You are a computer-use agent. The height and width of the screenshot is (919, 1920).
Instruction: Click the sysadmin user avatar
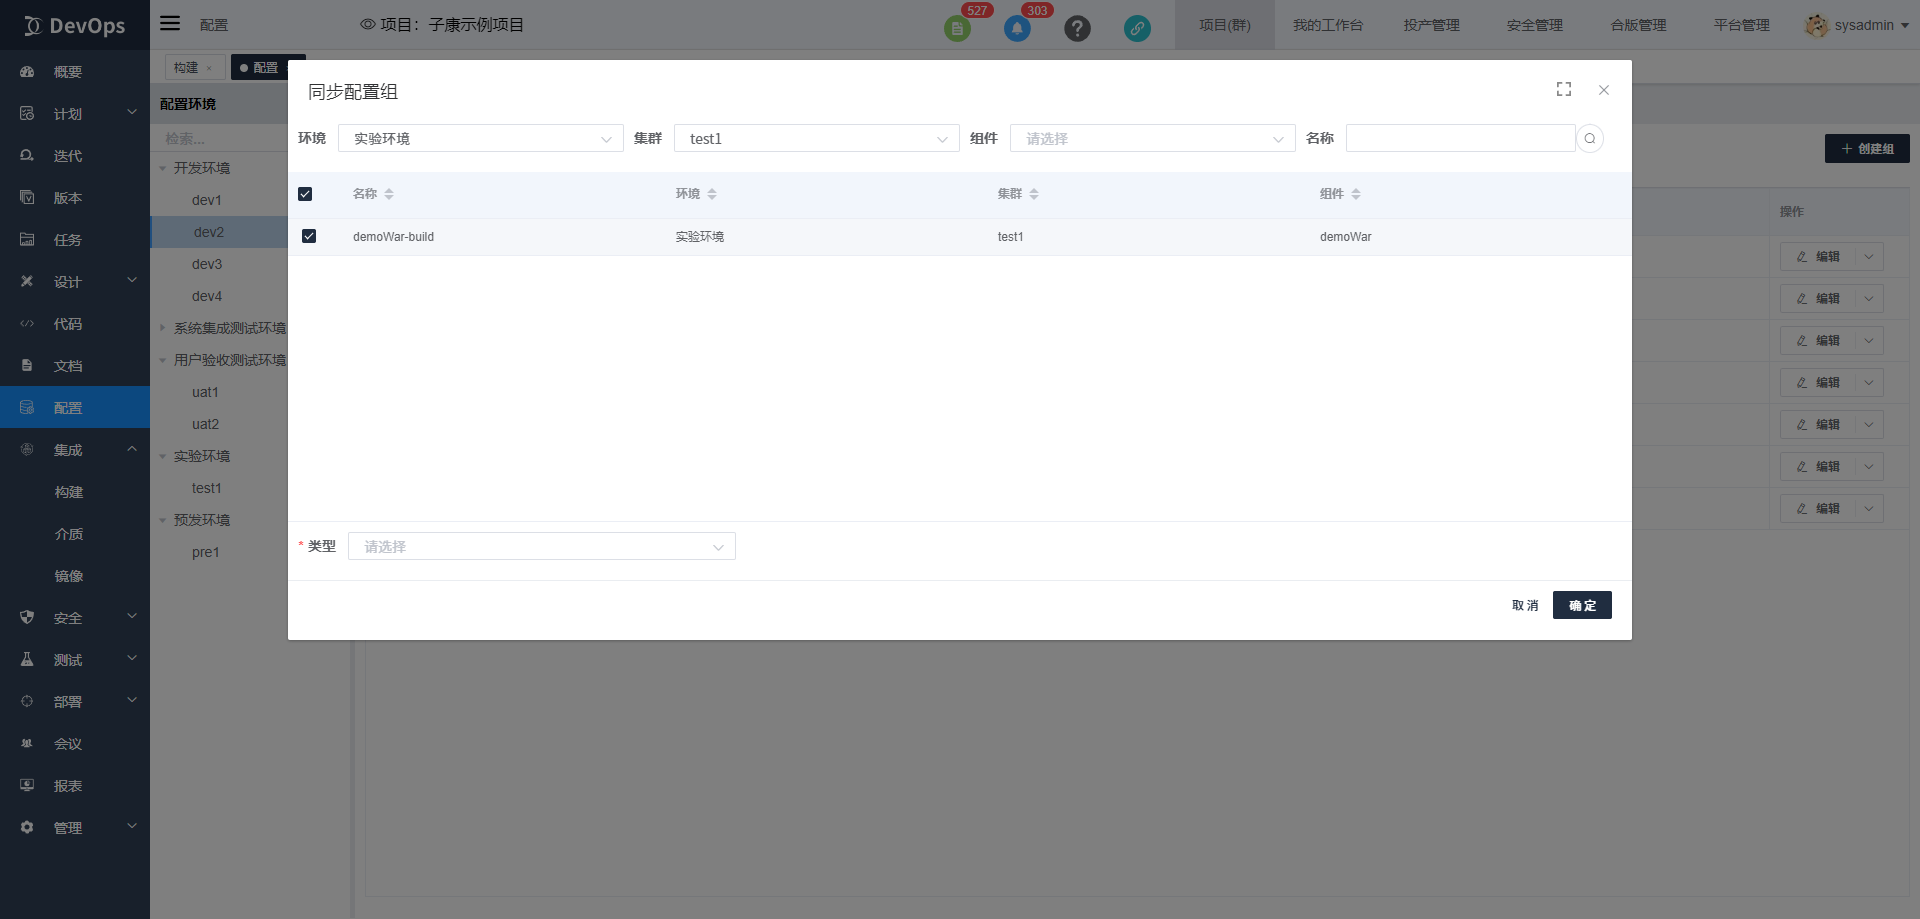1816,25
